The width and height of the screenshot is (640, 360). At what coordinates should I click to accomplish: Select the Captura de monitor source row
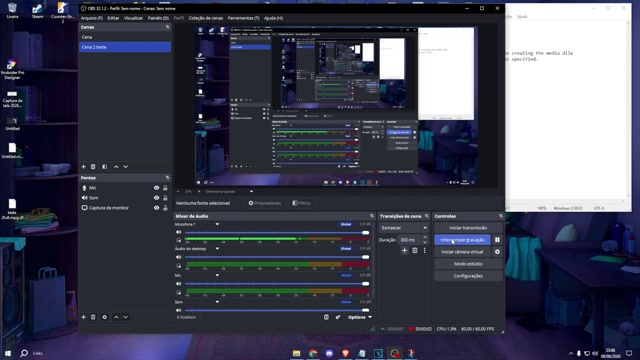[125, 208]
